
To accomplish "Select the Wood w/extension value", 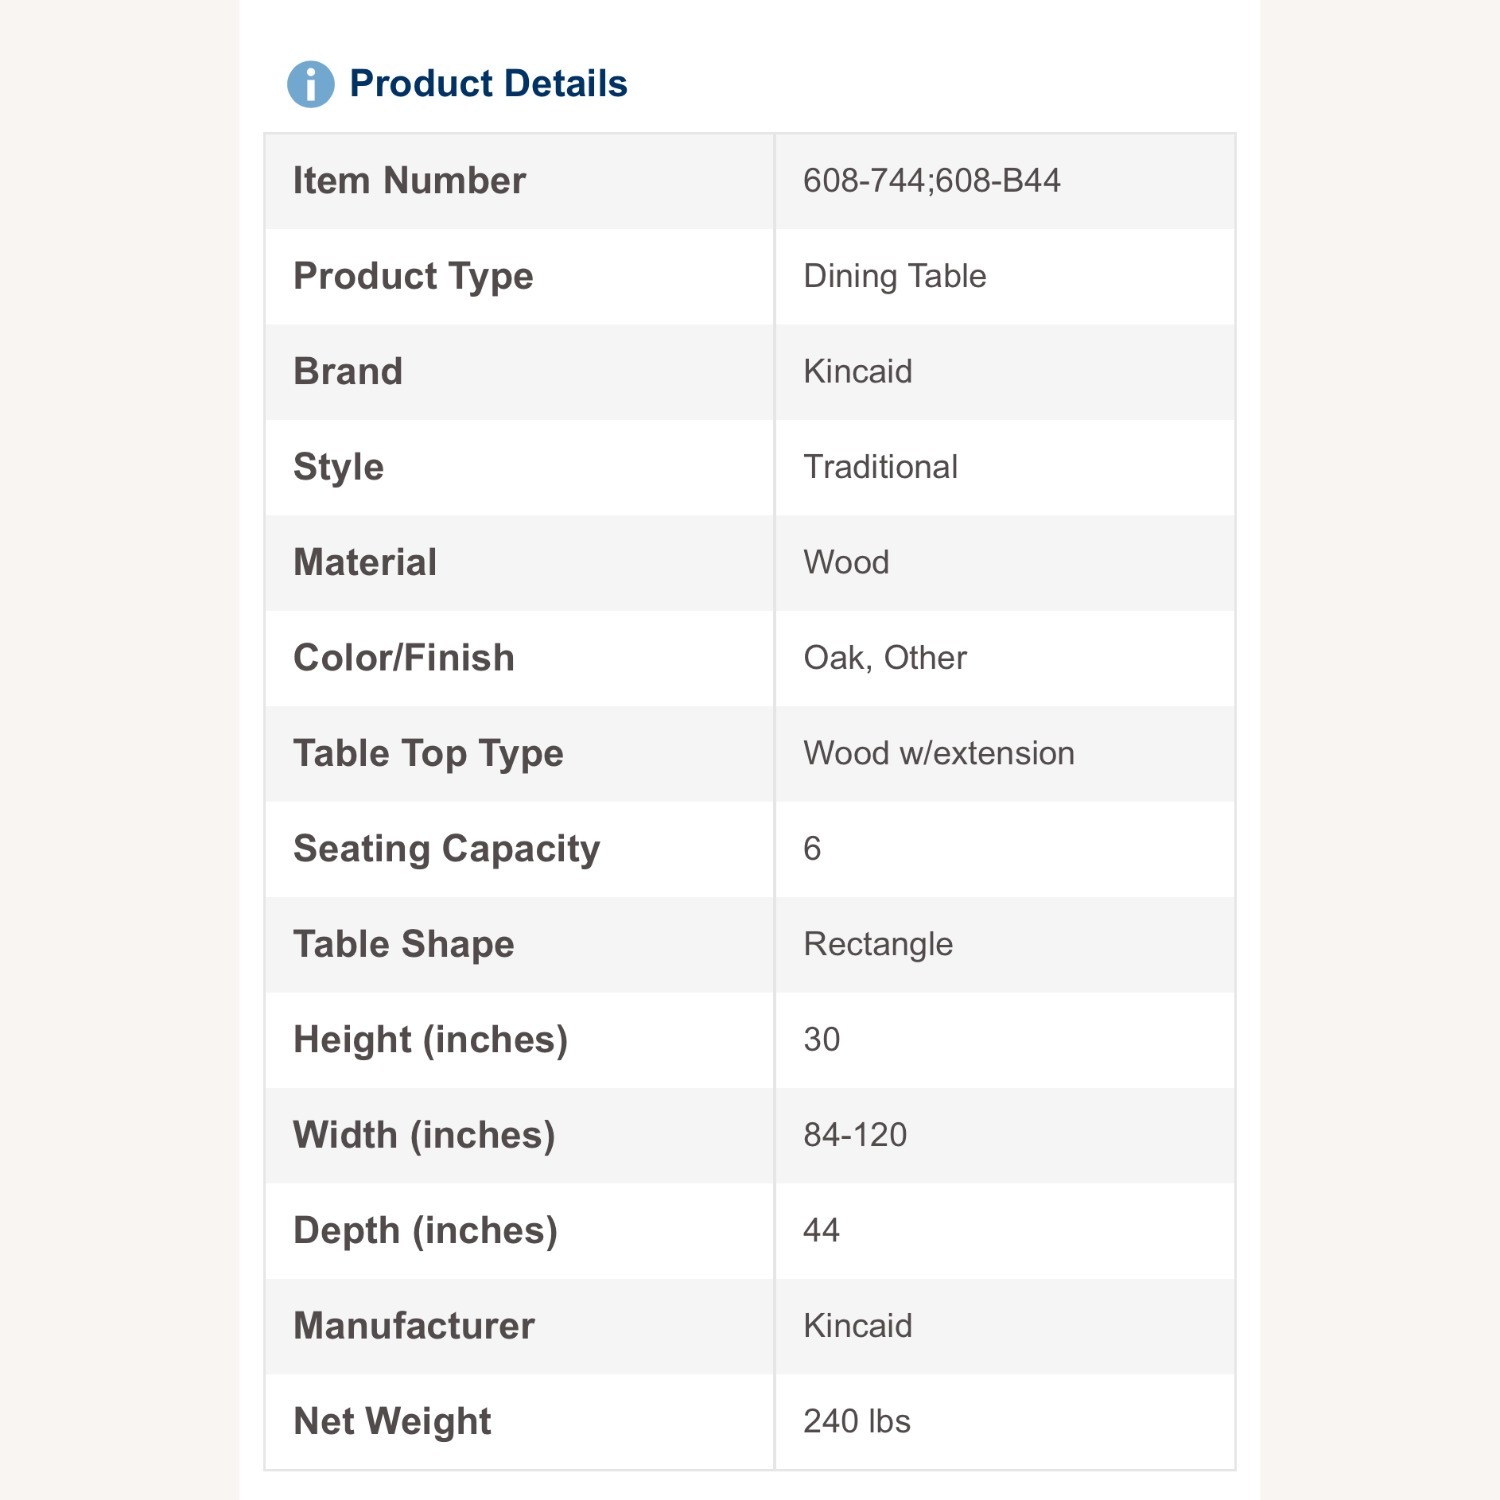I will [x=938, y=753].
